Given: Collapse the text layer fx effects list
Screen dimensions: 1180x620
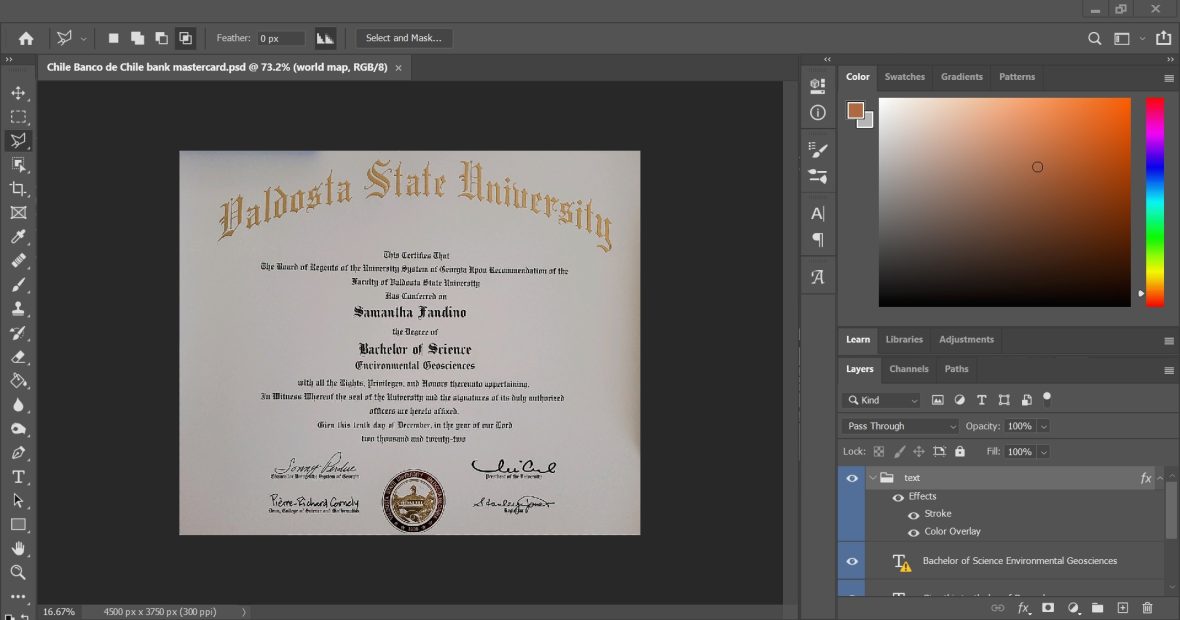Looking at the screenshot, I should (1160, 478).
